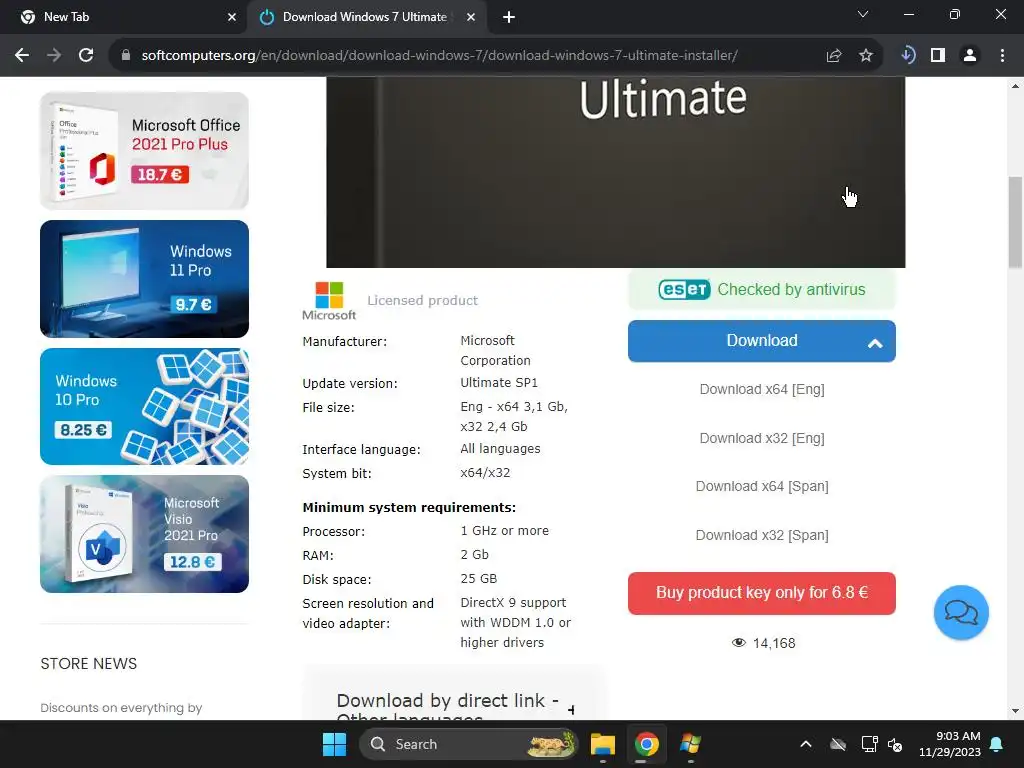Click the scrollbar down arrow
This screenshot has height=768, width=1024.
(x=1015, y=711)
